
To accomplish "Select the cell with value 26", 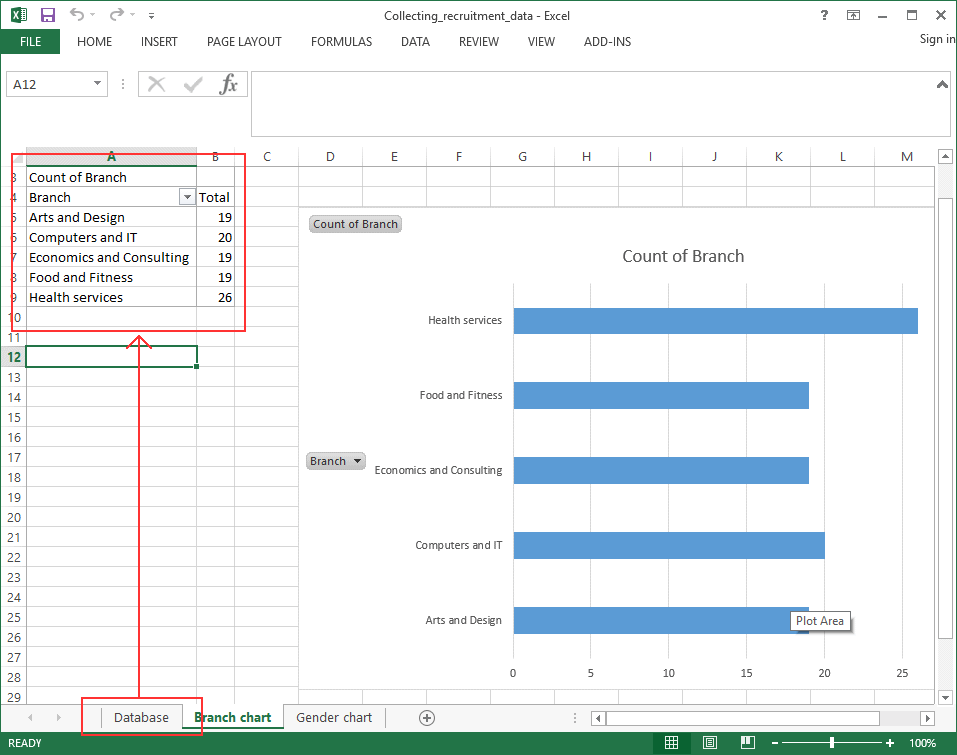I will 215,297.
